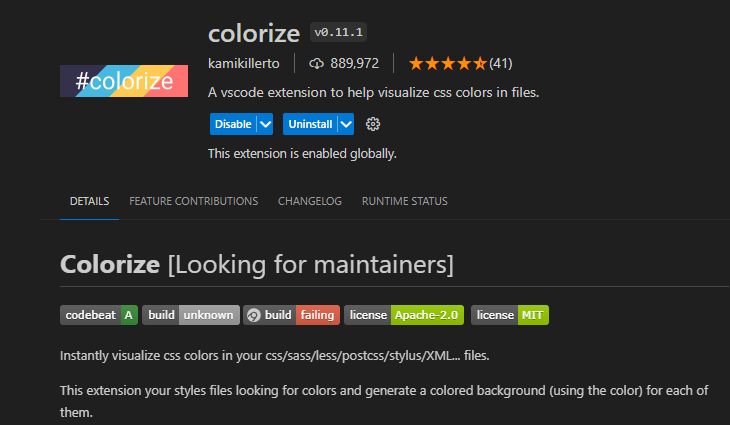Open the extension settings gear icon
The height and width of the screenshot is (425, 730).
click(x=372, y=124)
